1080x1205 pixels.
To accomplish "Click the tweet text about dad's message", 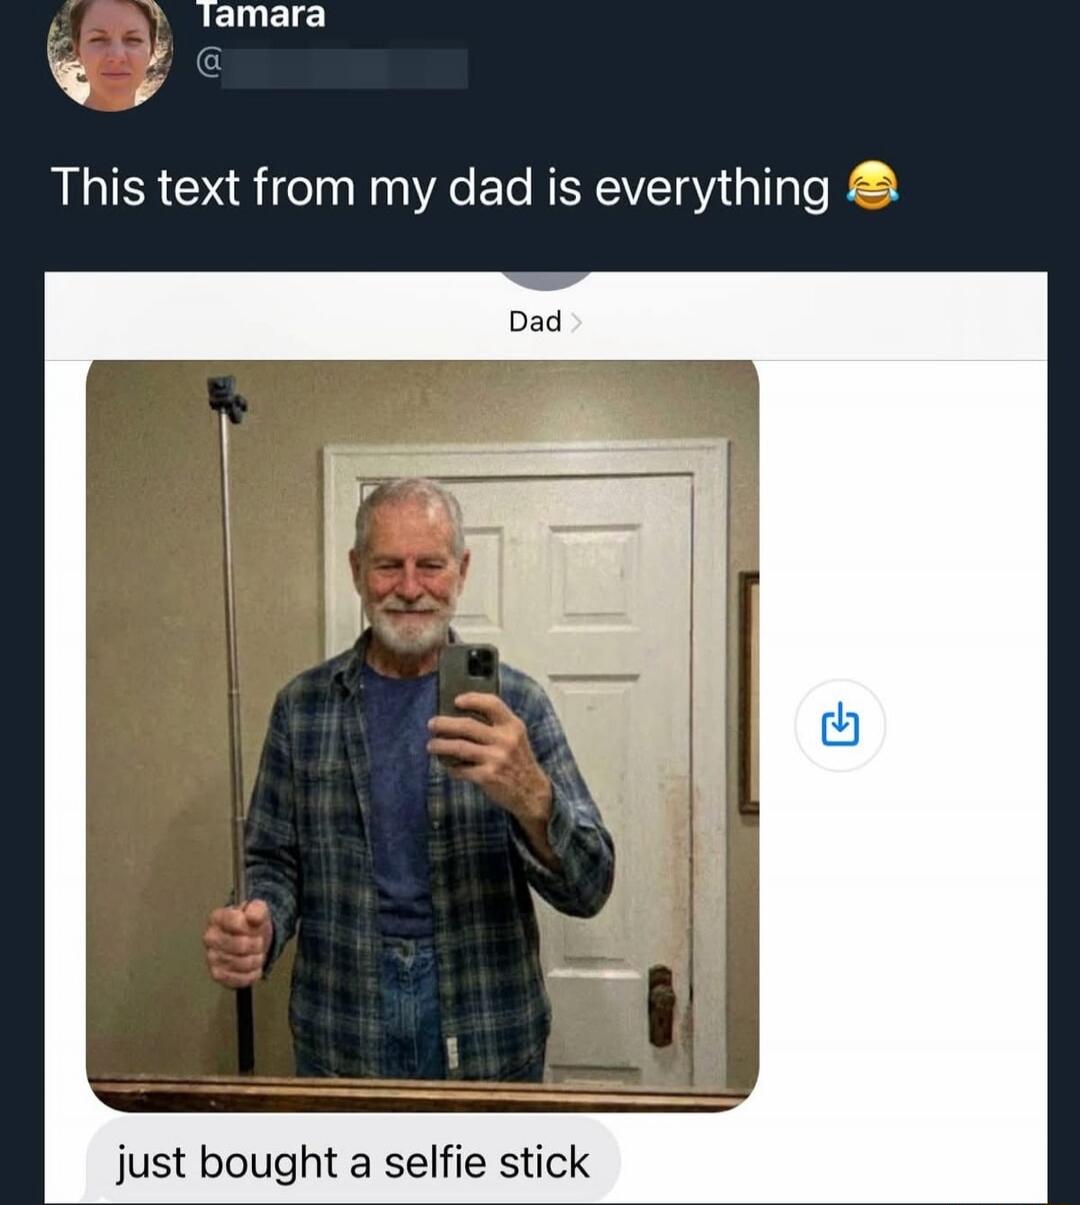I will tap(440, 187).
